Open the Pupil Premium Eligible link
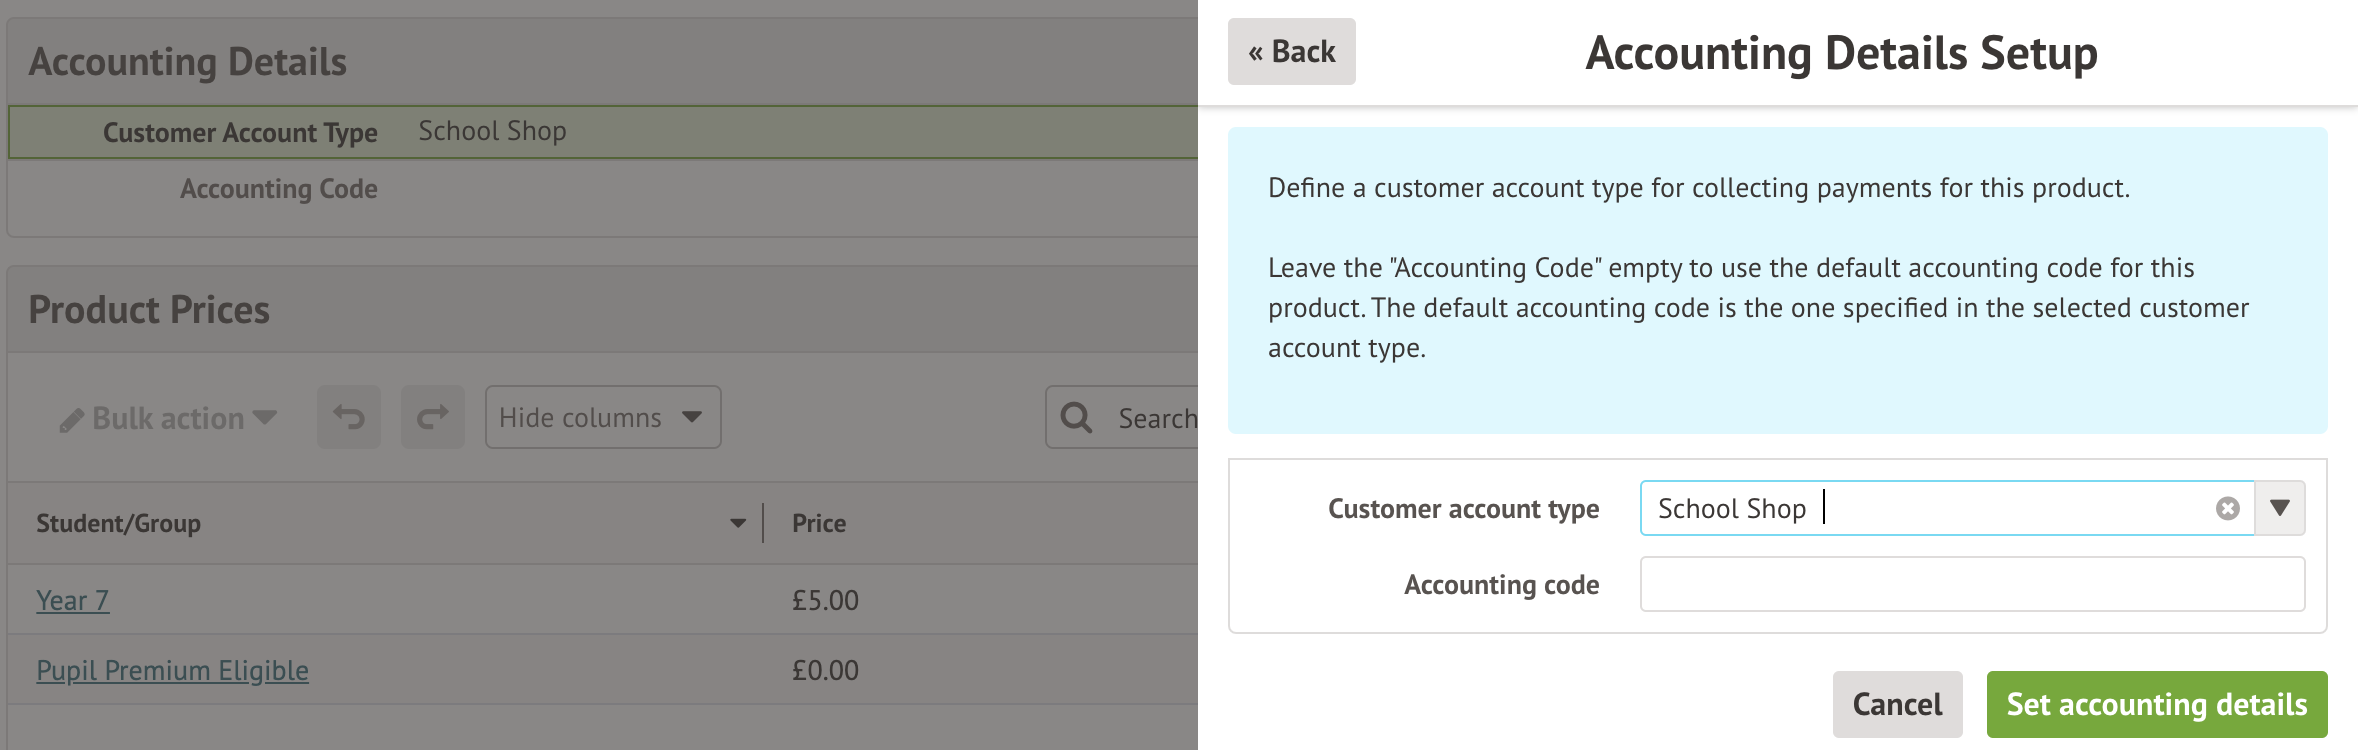The width and height of the screenshot is (2358, 750). (x=172, y=670)
